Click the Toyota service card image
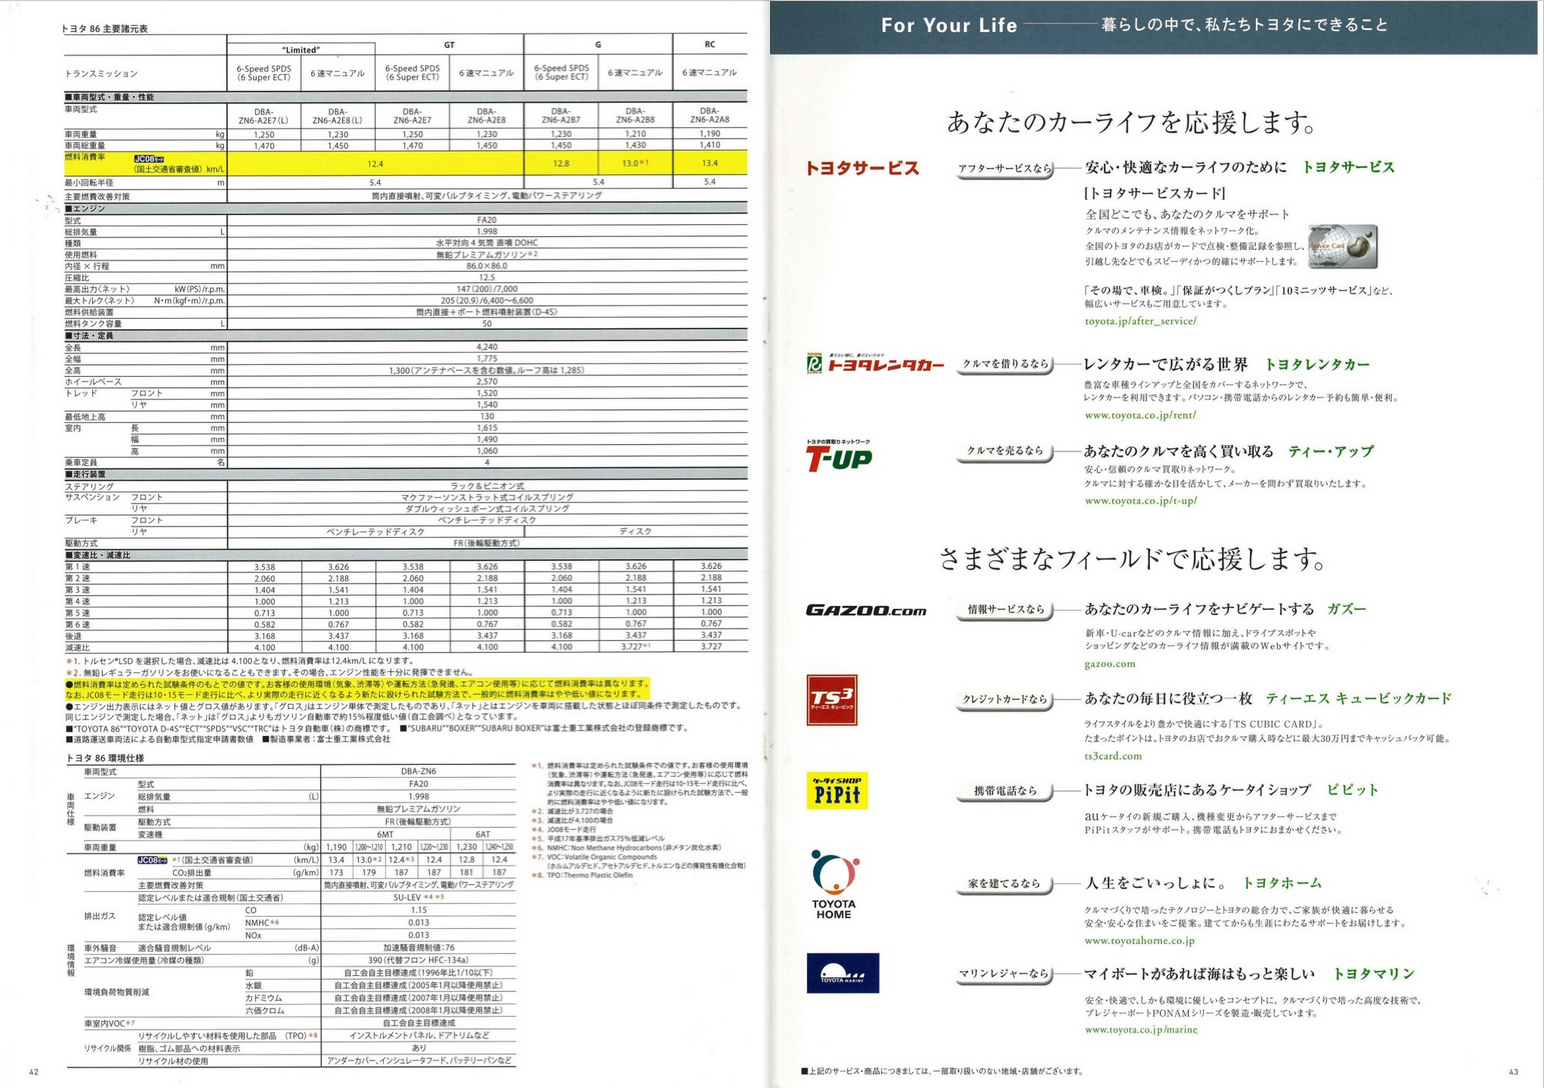 pos(1343,246)
